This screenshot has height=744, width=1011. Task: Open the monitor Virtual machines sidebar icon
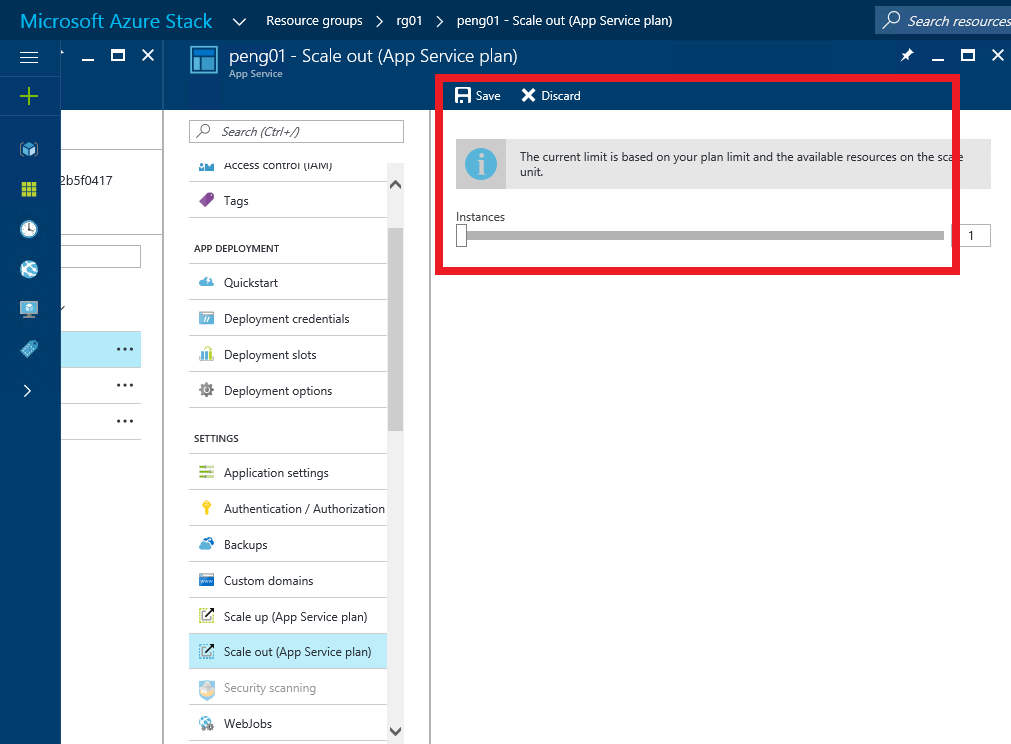[x=29, y=309]
